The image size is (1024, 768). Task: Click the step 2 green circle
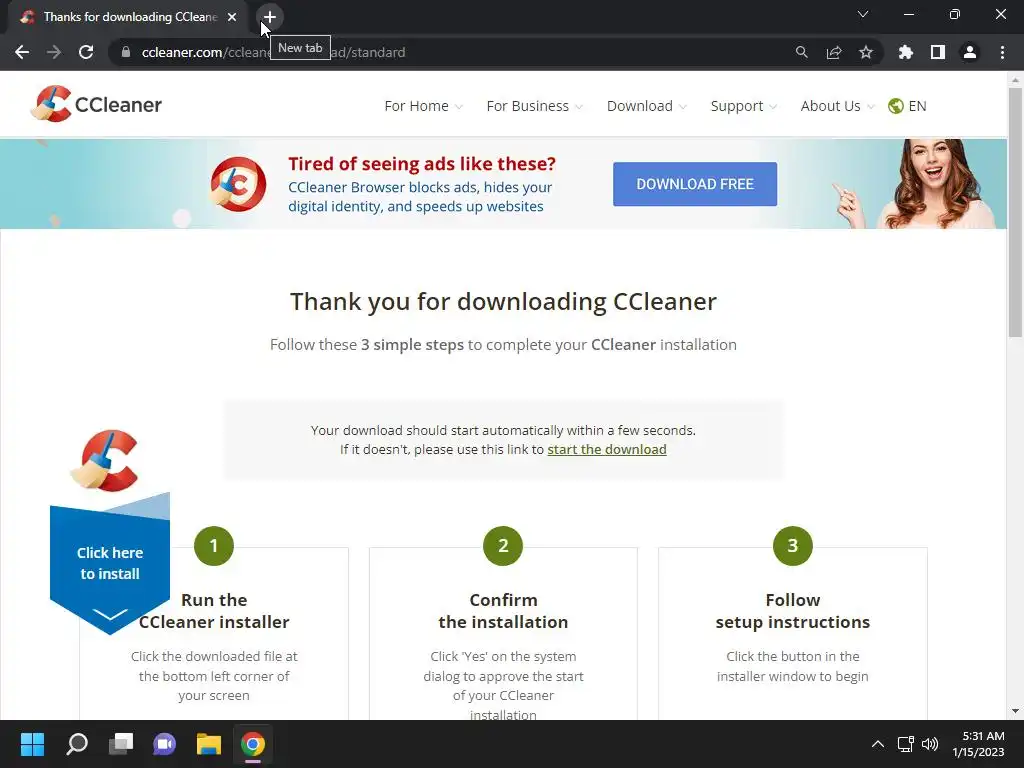coord(503,546)
